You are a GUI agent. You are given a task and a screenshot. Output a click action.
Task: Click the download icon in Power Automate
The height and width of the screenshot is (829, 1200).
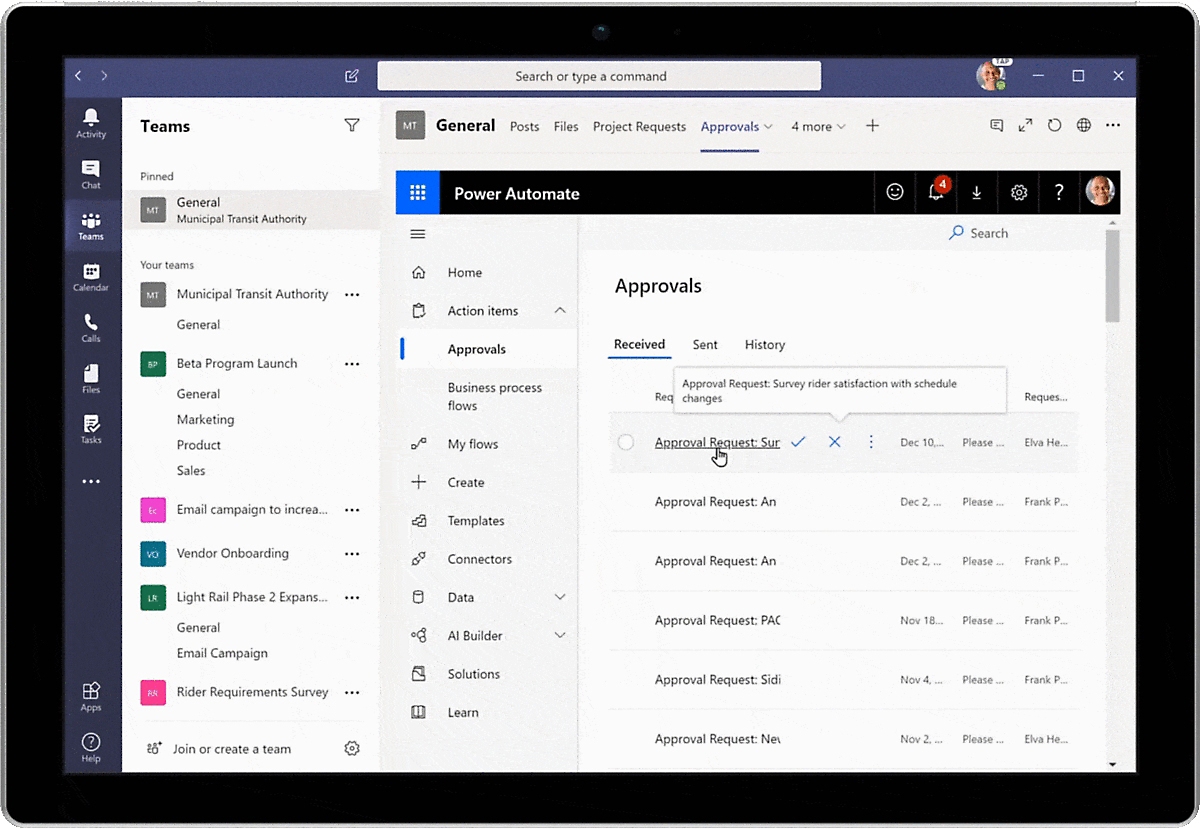coord(977,193)
